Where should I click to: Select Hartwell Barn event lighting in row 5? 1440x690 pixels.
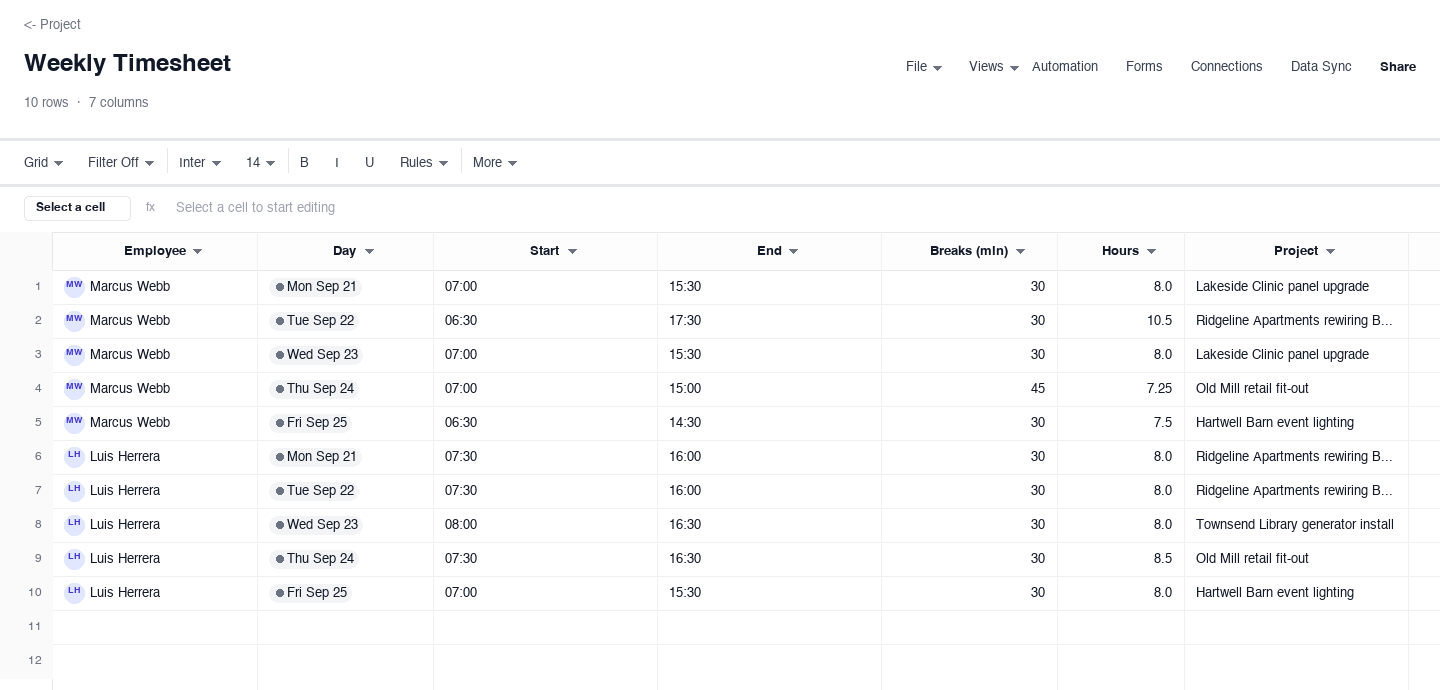[x=1296, y=423]
